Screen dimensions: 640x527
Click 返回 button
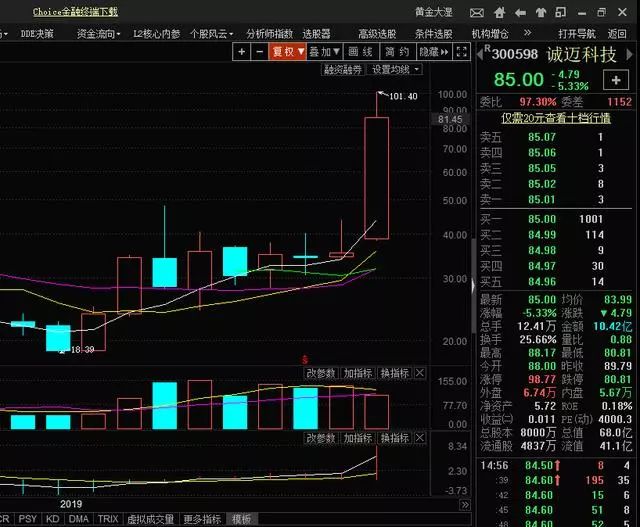point(617,34)
